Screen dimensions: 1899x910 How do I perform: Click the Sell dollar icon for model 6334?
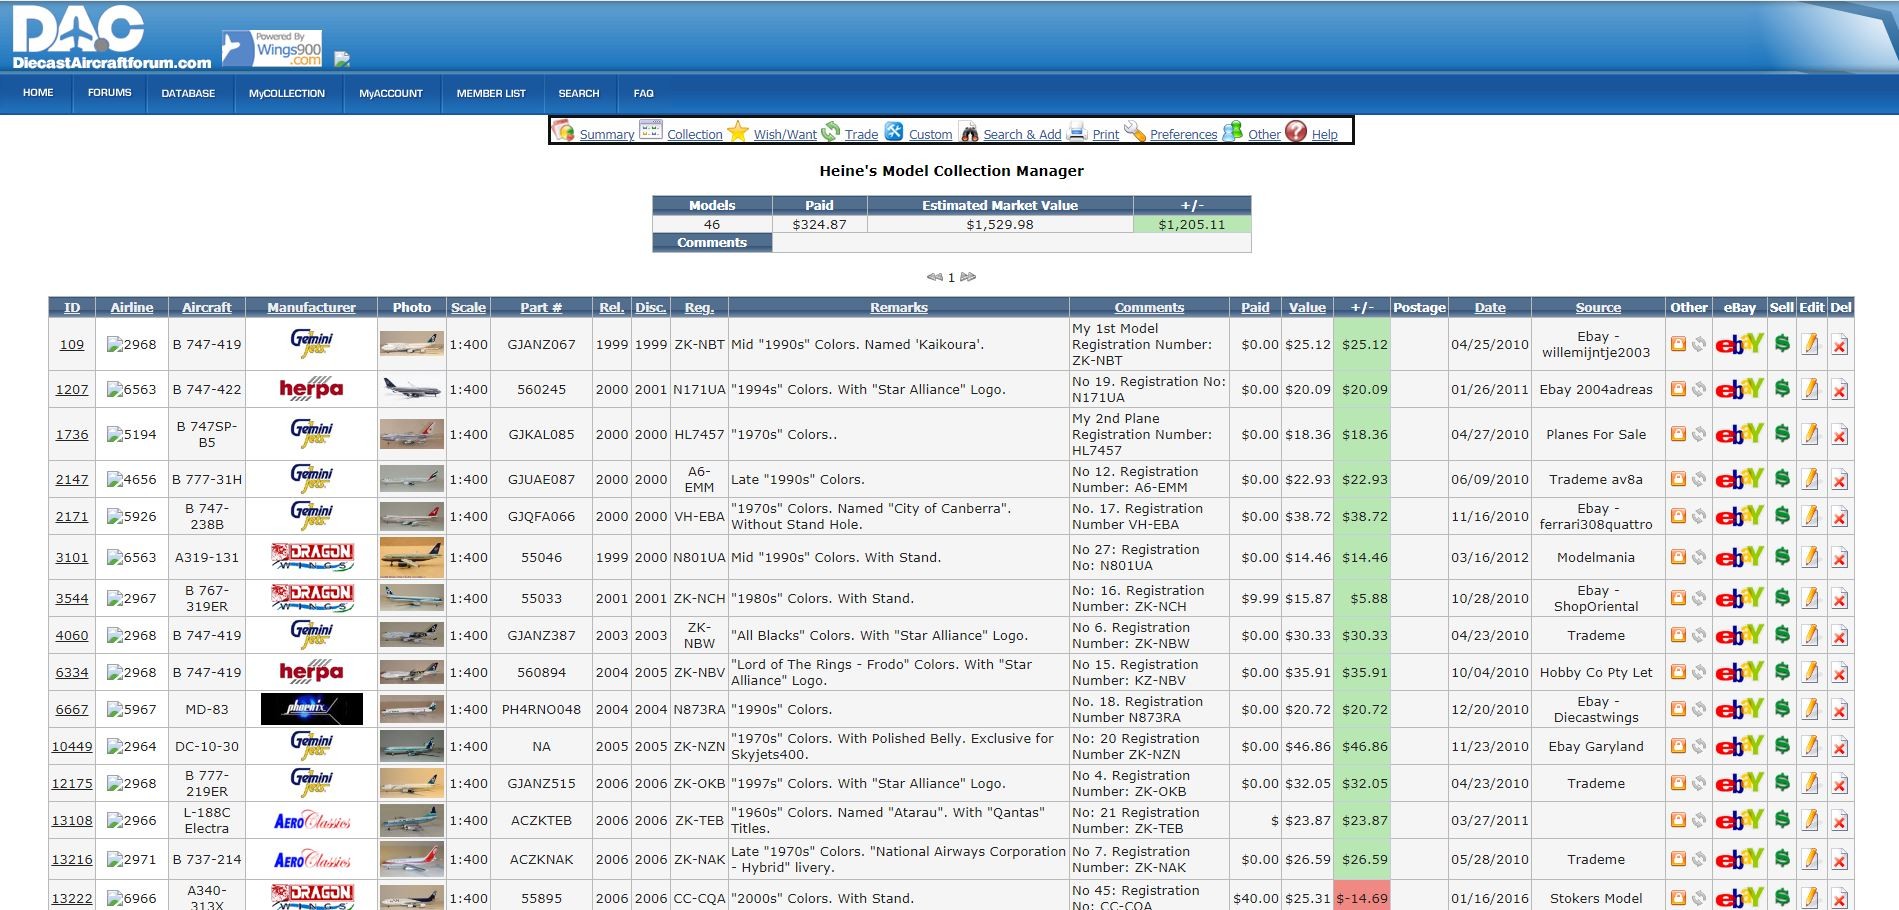1782,672
